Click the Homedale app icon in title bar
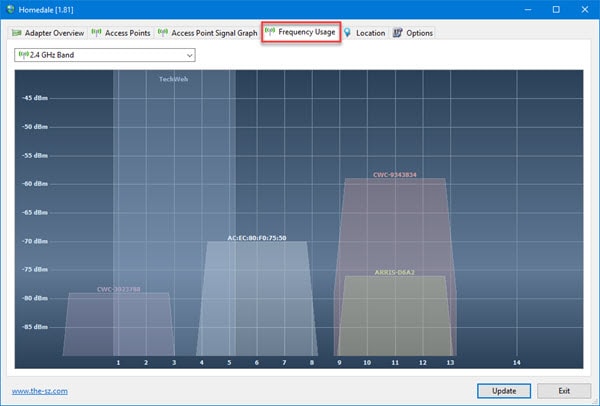The image size is (600, 406). [x=11, y=9]
